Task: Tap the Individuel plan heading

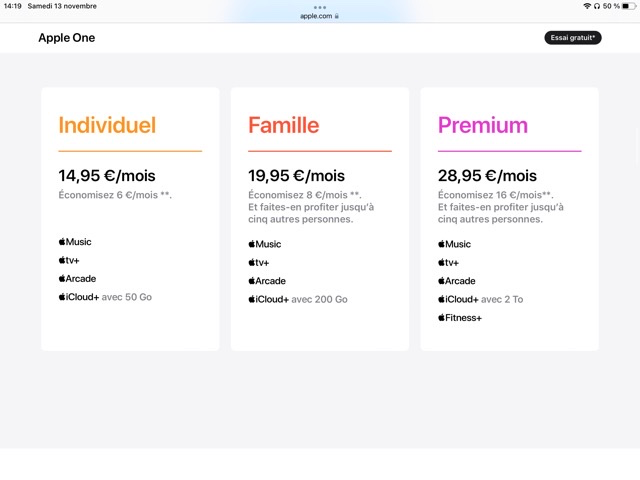Action: coord(107,125)
